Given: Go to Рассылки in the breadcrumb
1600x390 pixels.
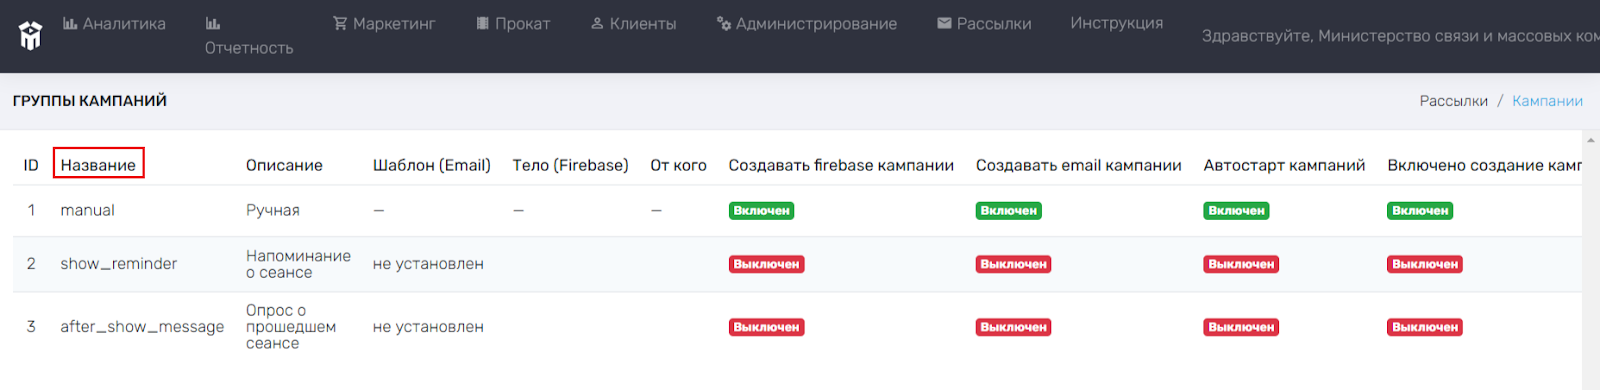Looking at the screenshot, I should click(1454, 101).
